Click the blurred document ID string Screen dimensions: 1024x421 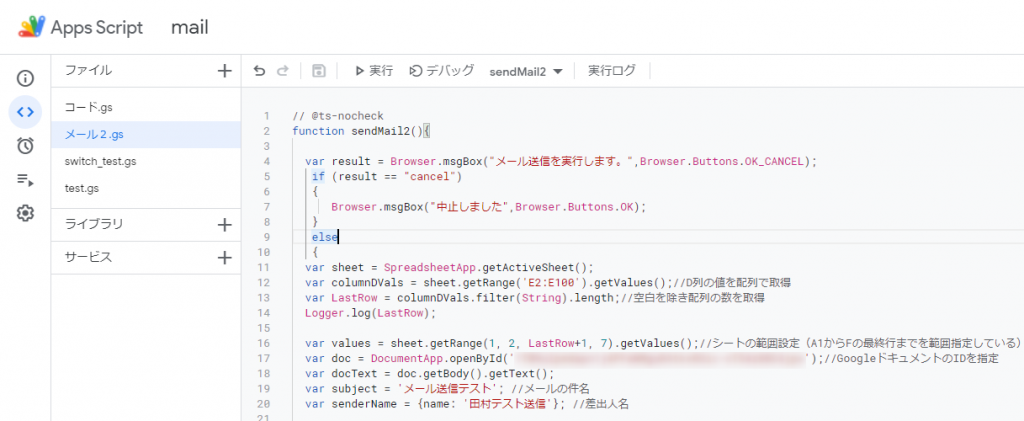click(x=662, y=358)
